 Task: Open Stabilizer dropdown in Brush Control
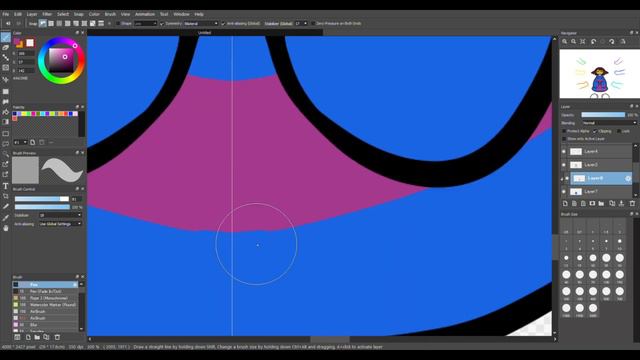[x=60, y=215]
